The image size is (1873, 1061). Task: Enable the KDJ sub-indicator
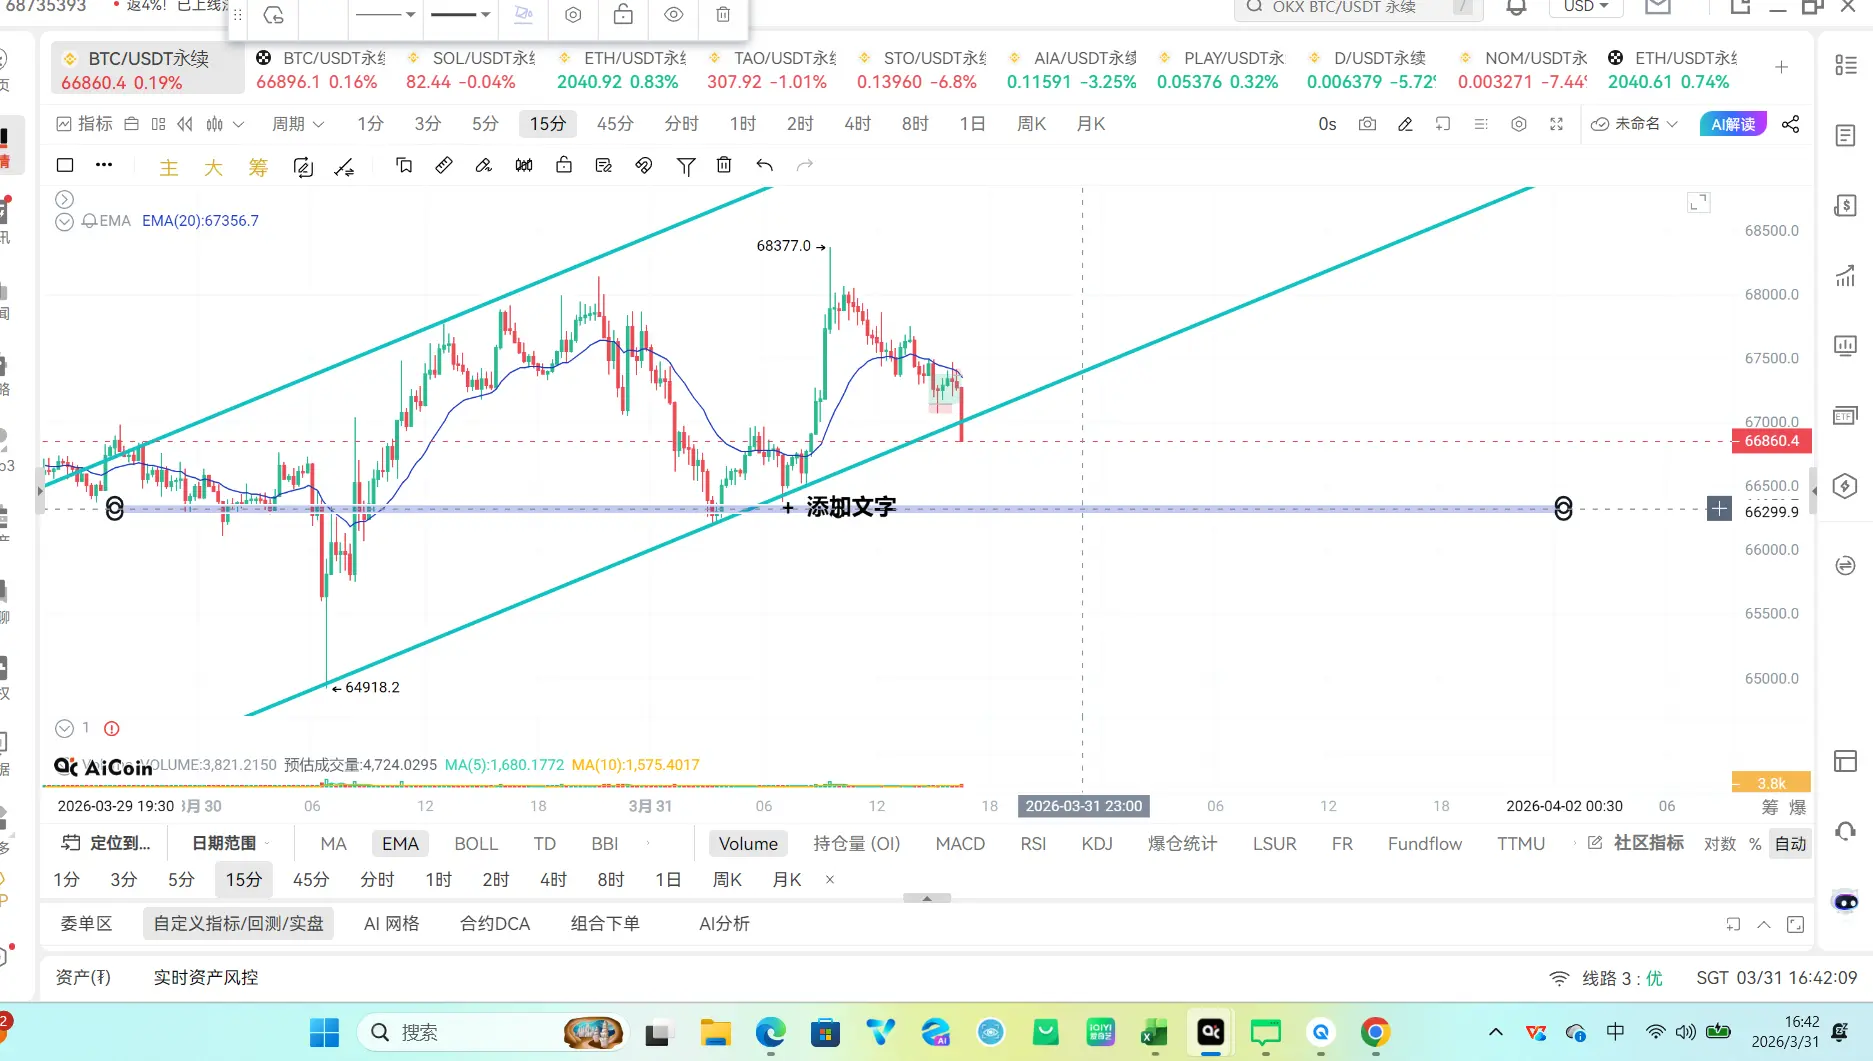(1097, 844)
